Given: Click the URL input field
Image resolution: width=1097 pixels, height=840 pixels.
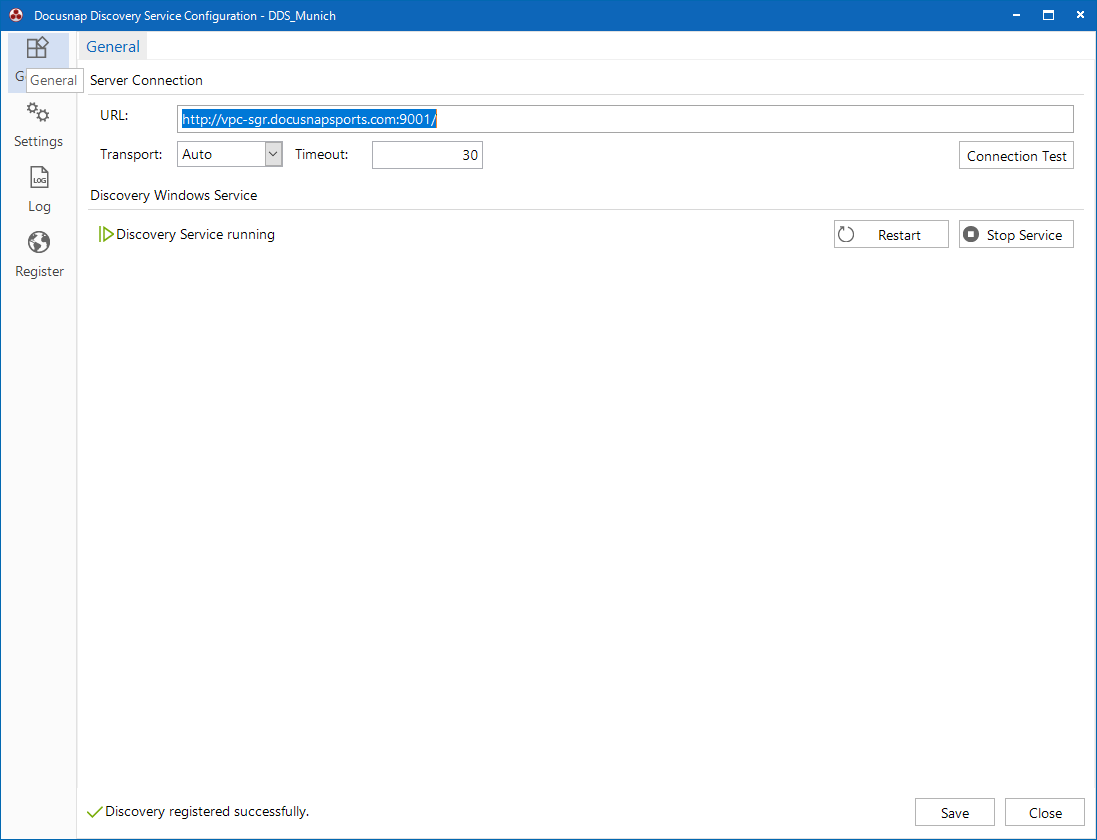Looking at the screenshot, I should 625,119.
